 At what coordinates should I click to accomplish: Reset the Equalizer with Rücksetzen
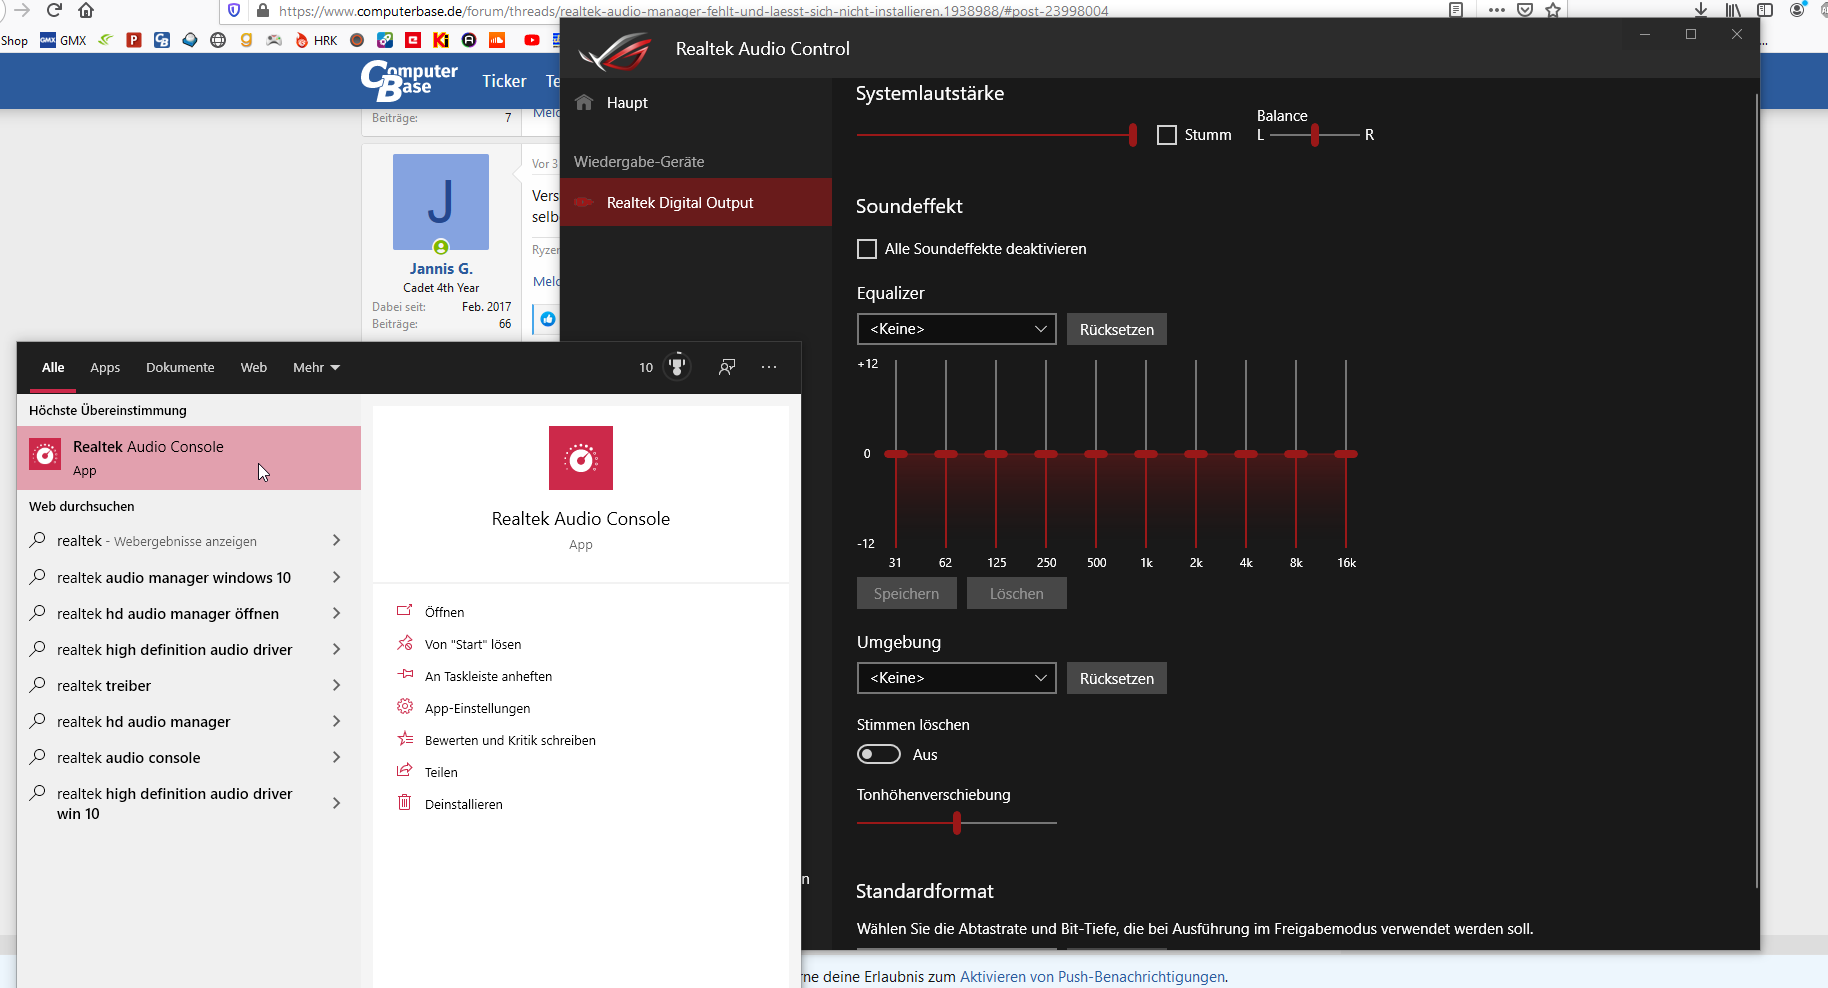(1117, 329)
